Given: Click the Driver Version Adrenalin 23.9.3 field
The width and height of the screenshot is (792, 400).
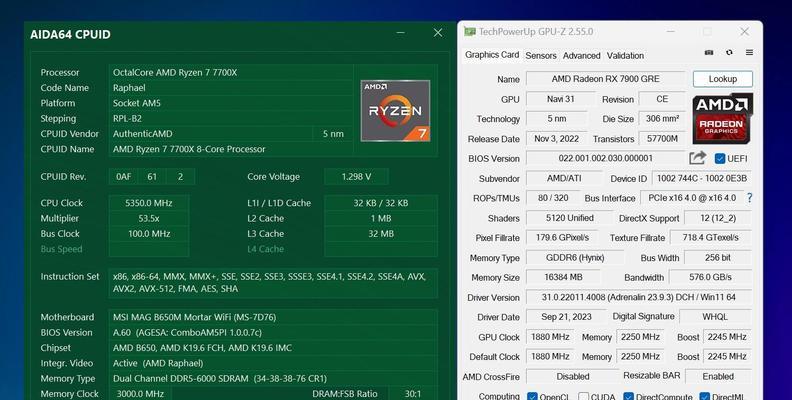Looking at the screenshot, I should (639, 297).
